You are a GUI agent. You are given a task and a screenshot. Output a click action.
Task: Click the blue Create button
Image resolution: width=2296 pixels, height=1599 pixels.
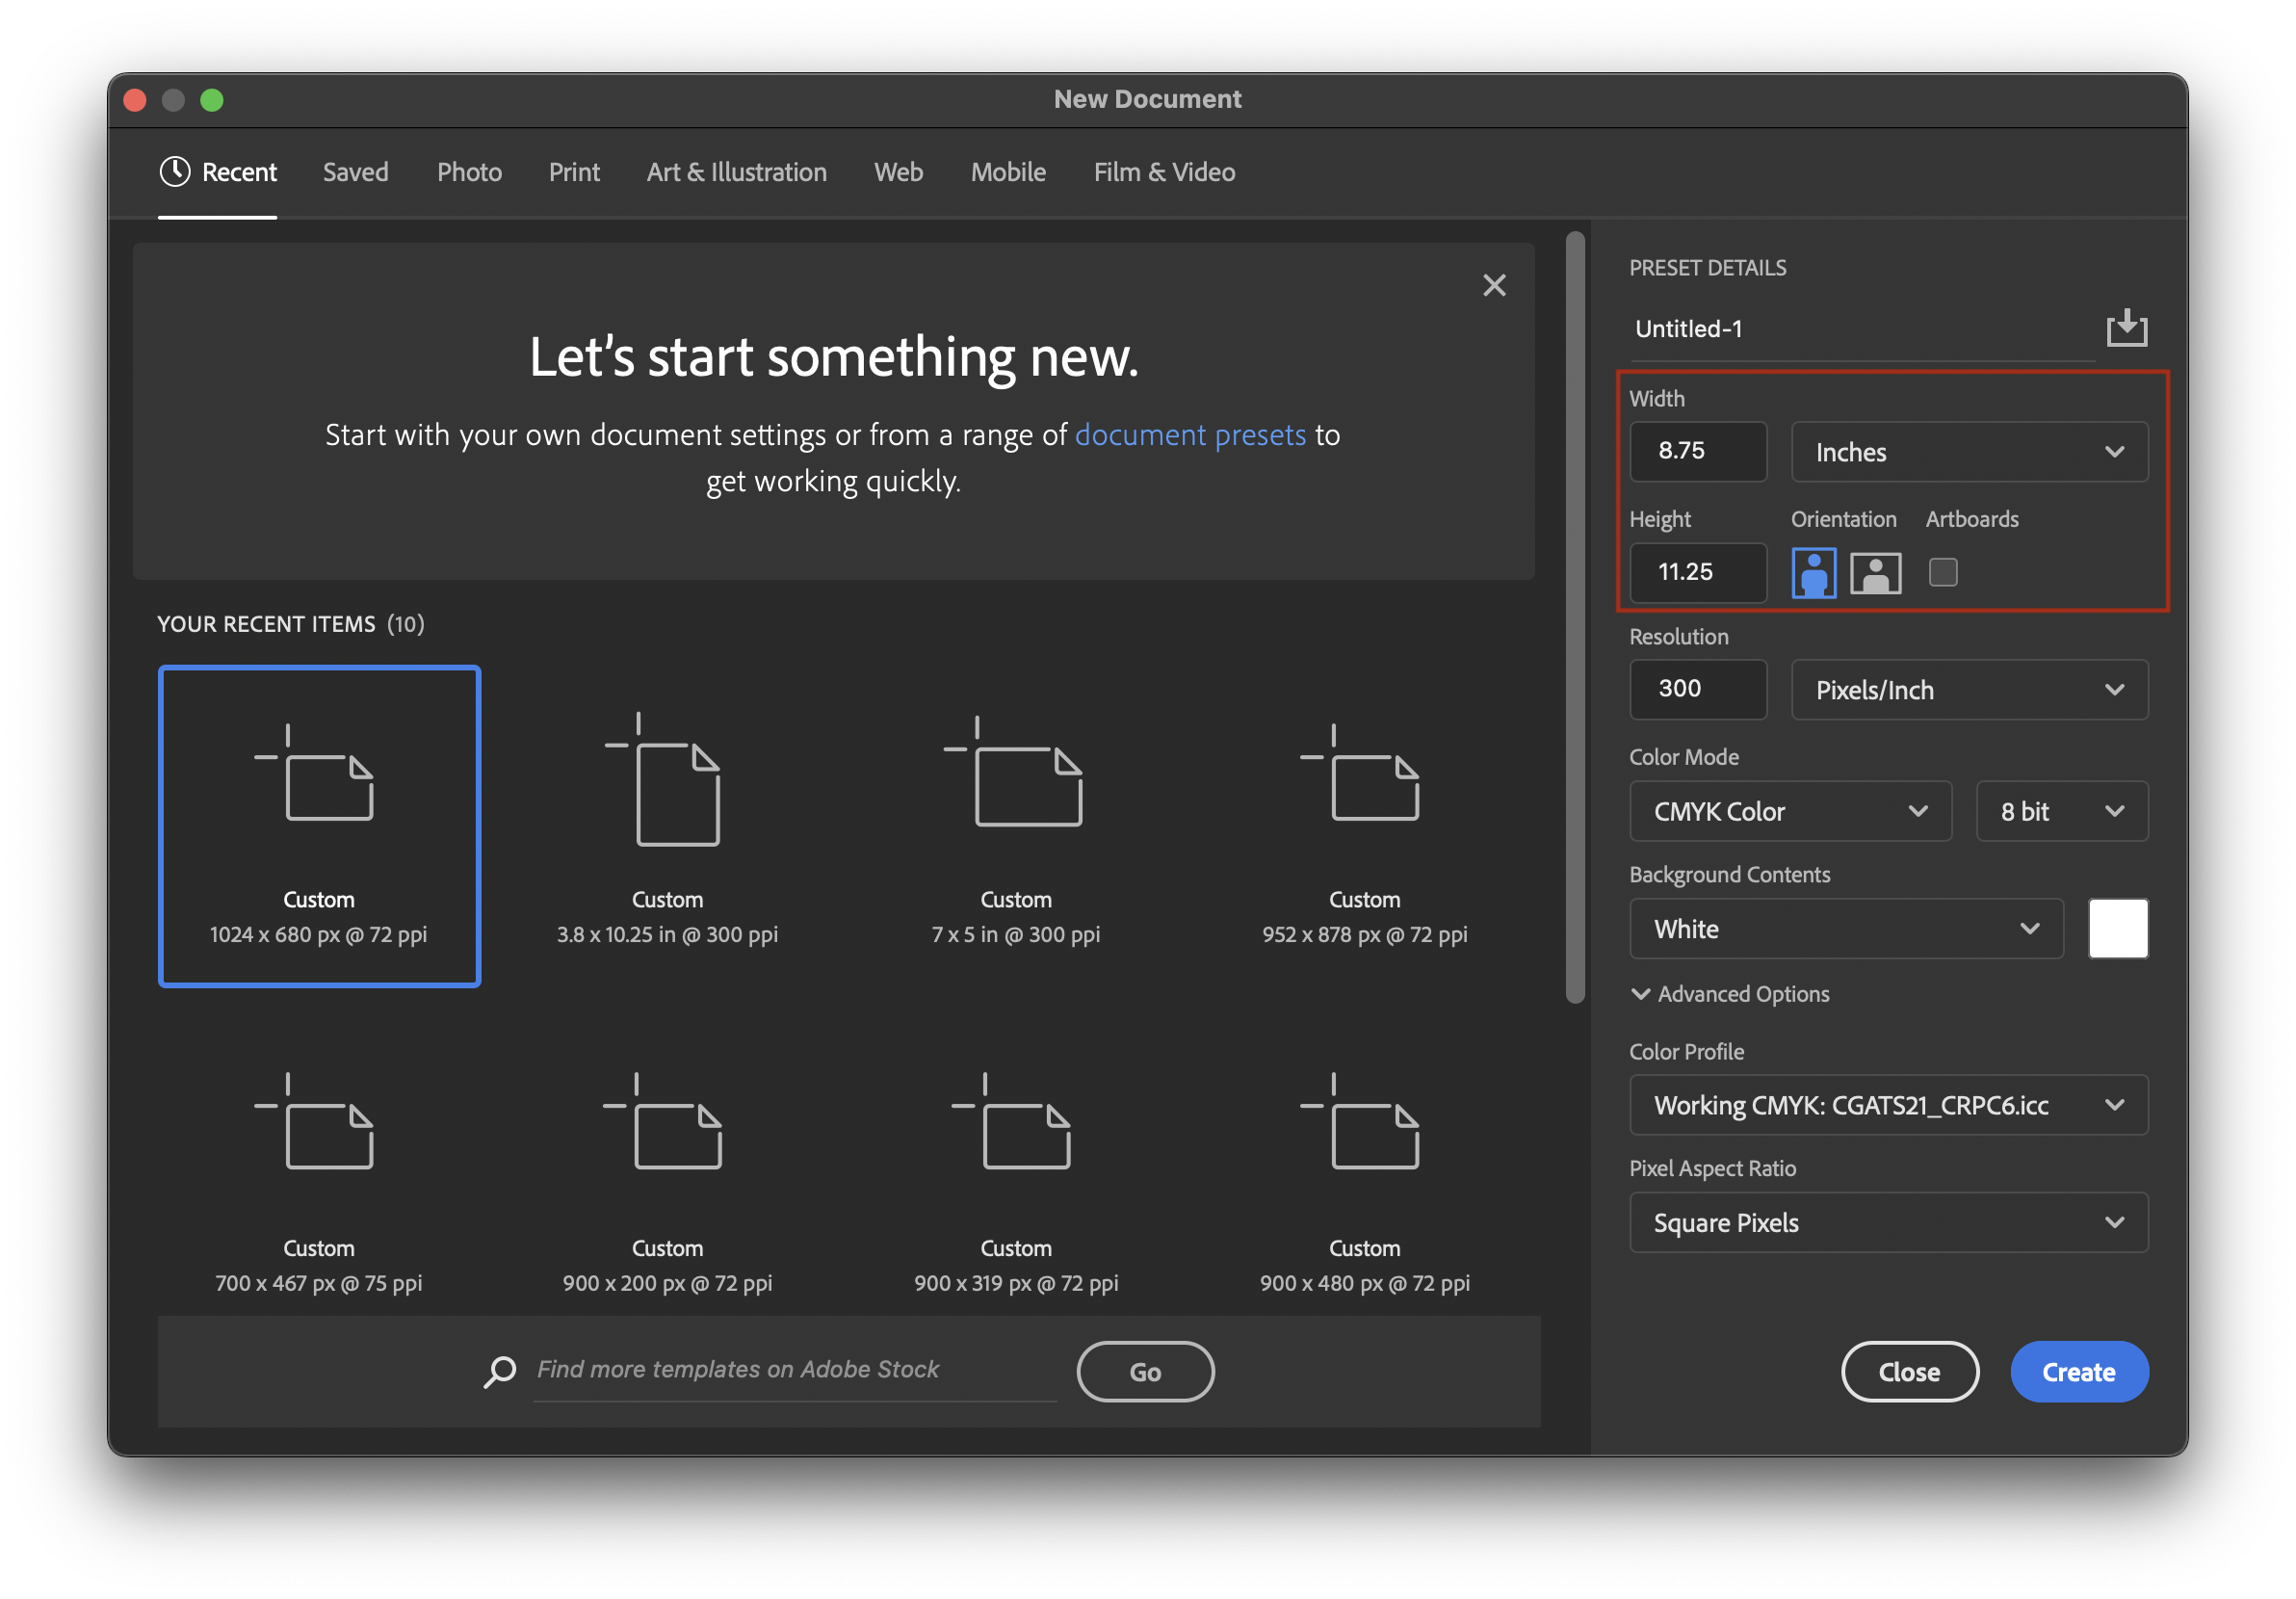2078,1372
